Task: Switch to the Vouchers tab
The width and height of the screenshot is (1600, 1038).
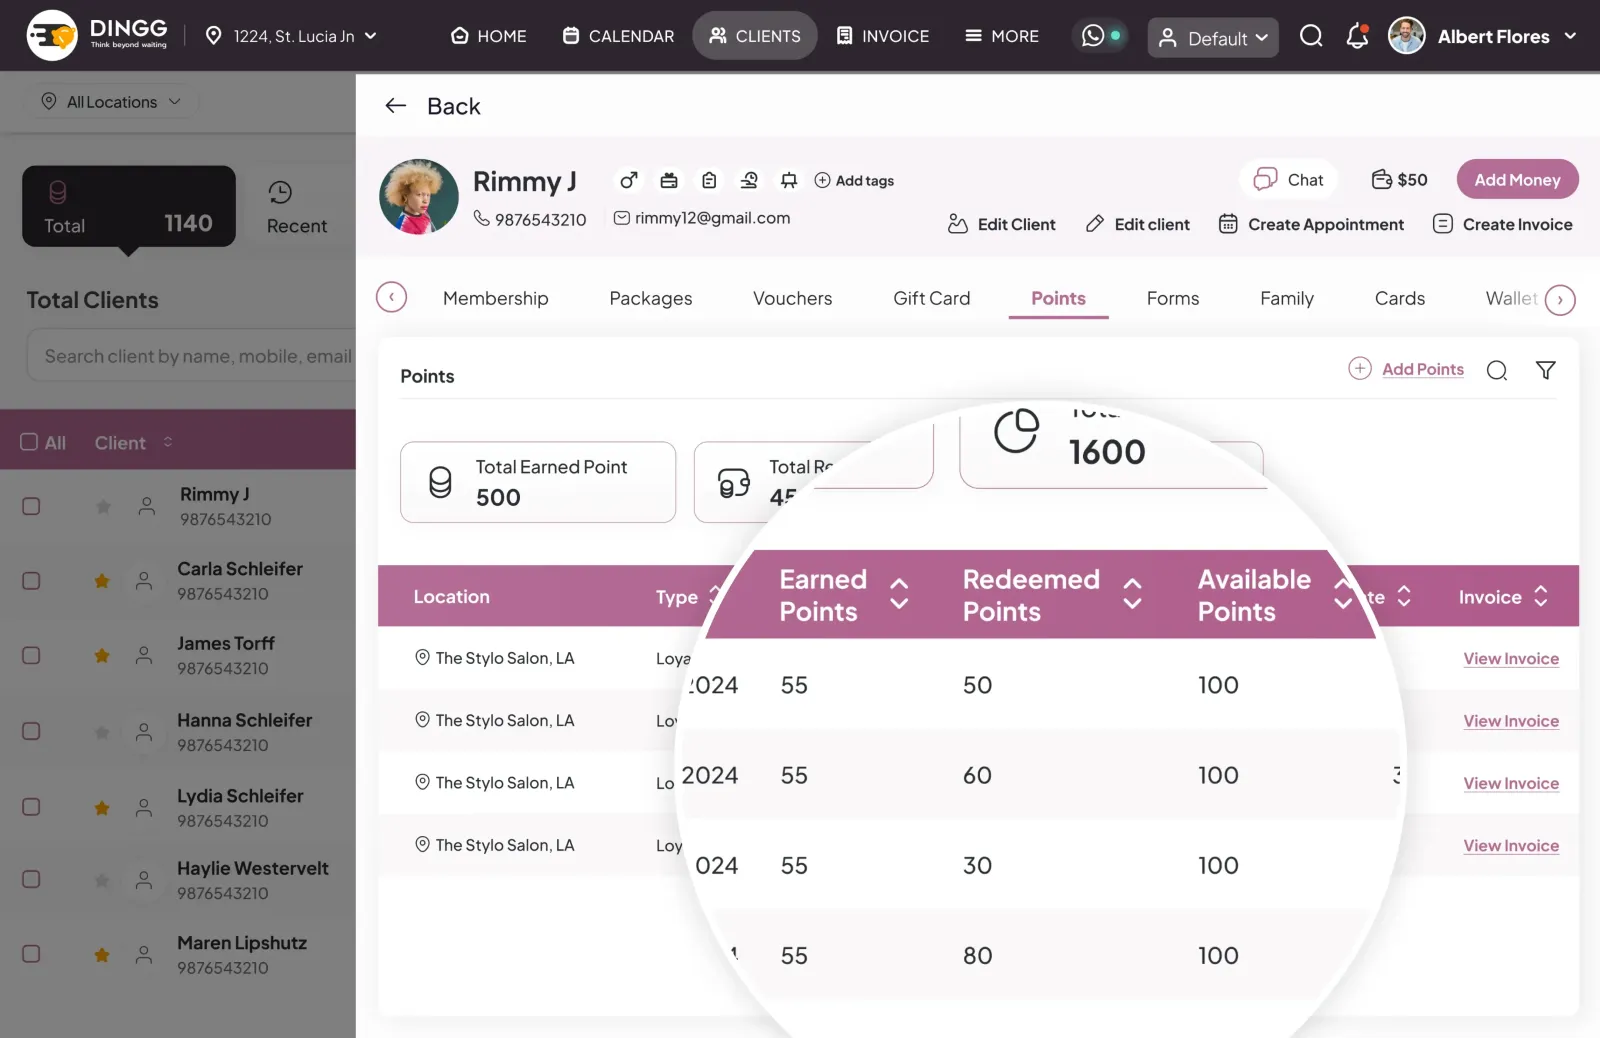Action: coord(792,298)
